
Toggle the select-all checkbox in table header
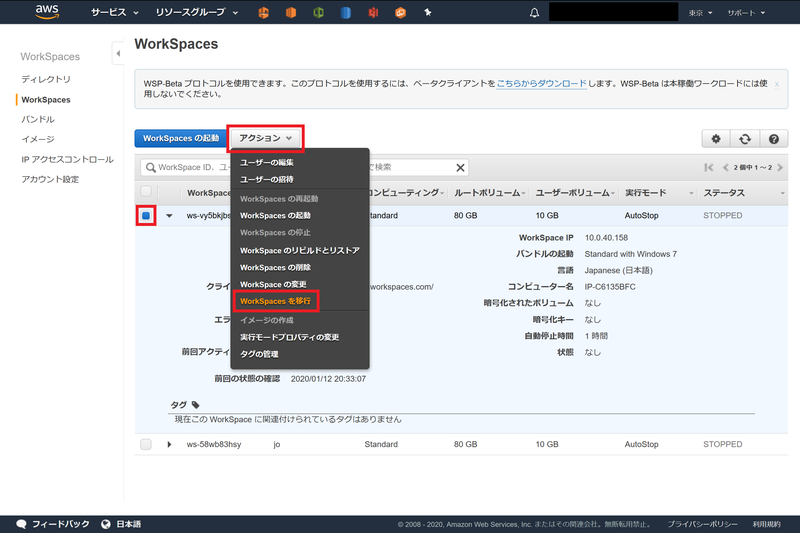pos(146,191)
